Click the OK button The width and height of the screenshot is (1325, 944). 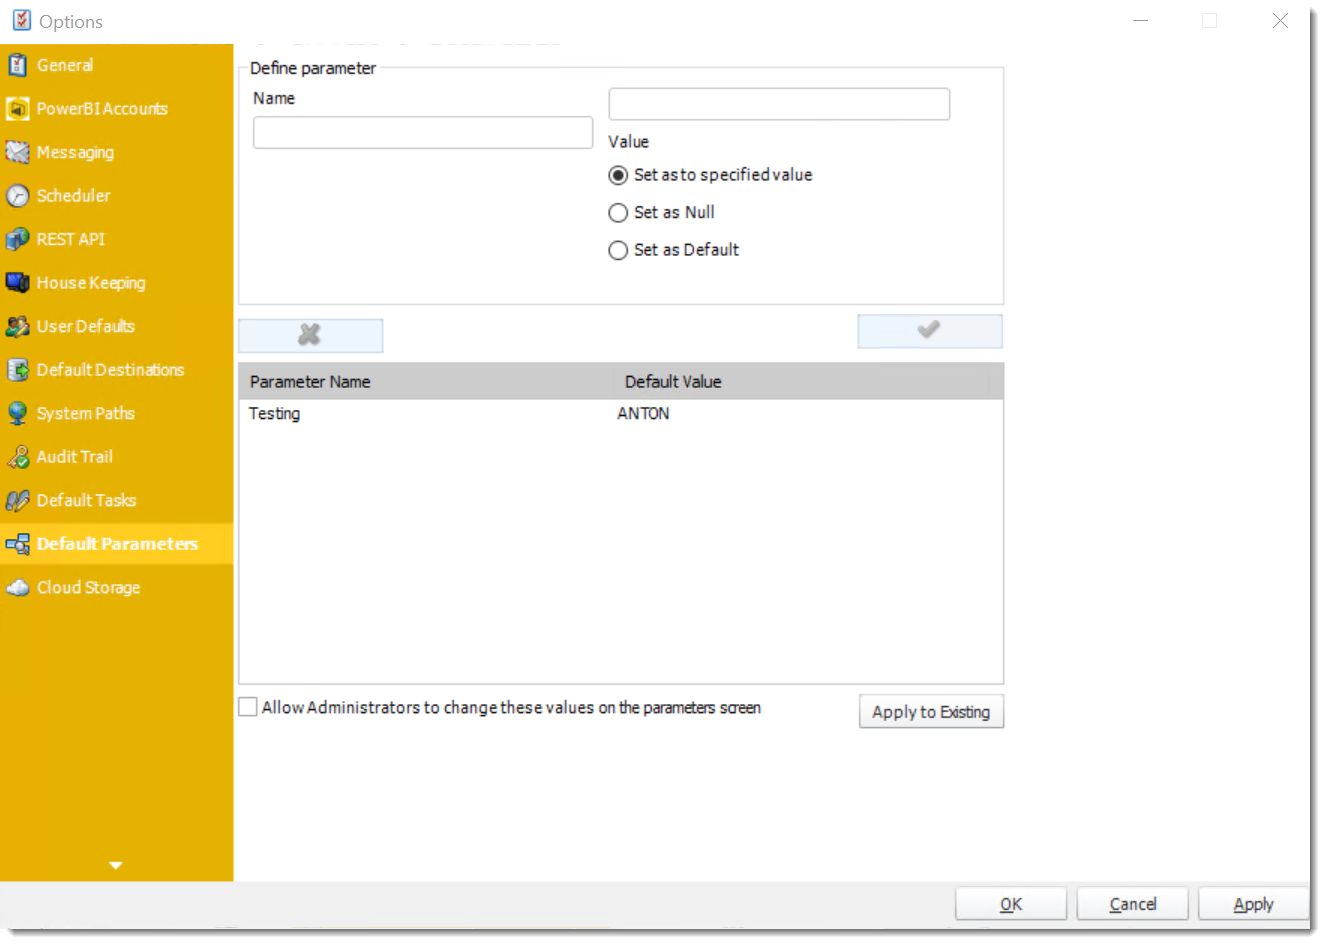[1010, 904]
